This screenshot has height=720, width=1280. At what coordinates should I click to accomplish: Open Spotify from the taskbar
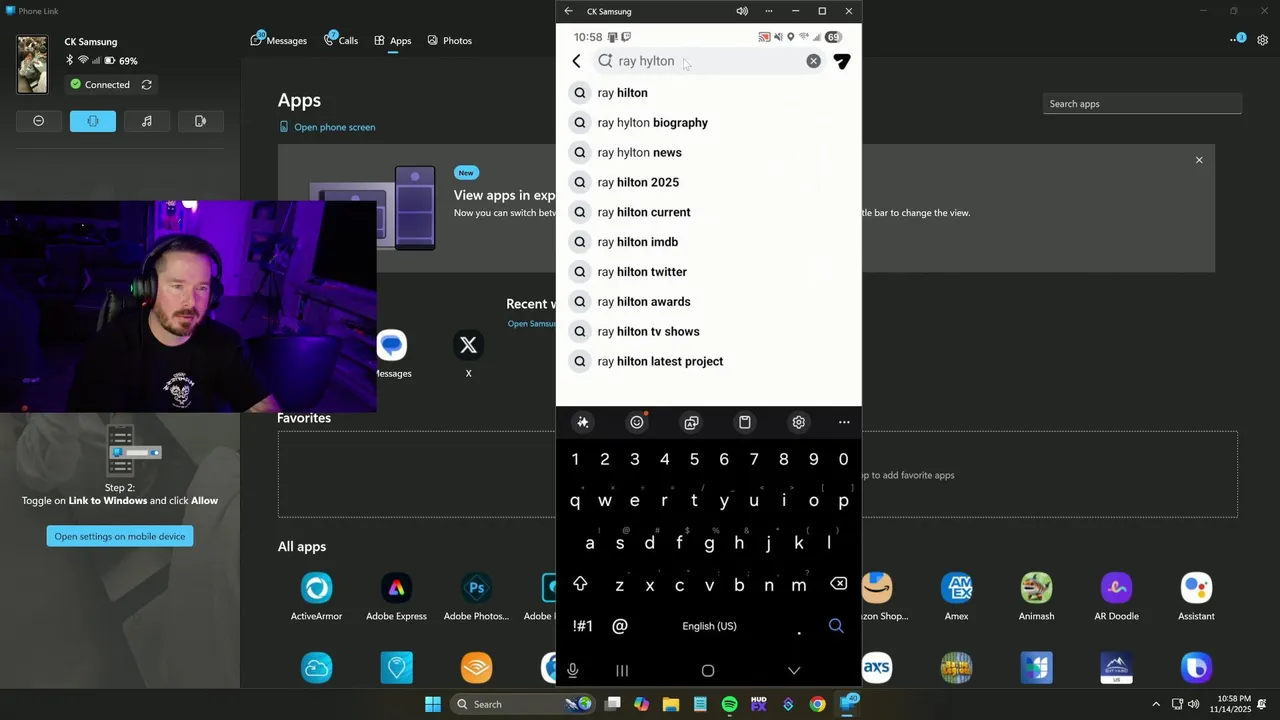730,704
